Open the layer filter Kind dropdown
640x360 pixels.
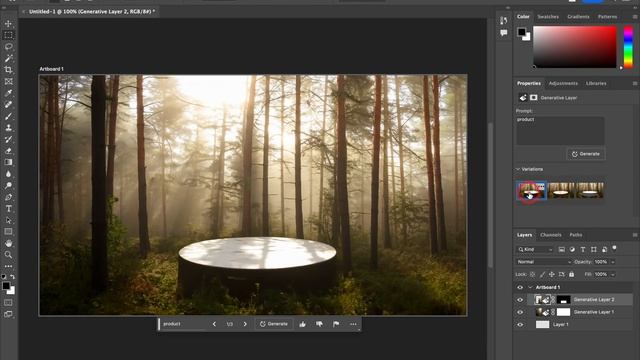coord(535,249)
